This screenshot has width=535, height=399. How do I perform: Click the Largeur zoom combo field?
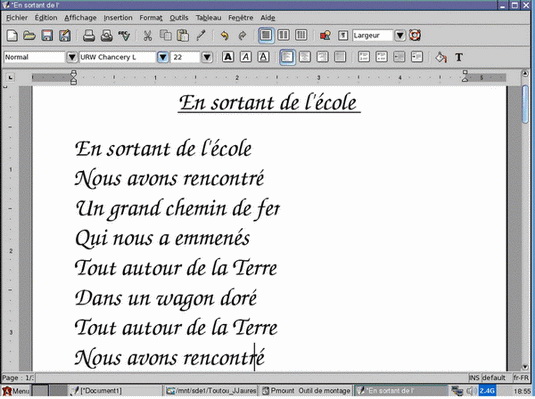373,35
